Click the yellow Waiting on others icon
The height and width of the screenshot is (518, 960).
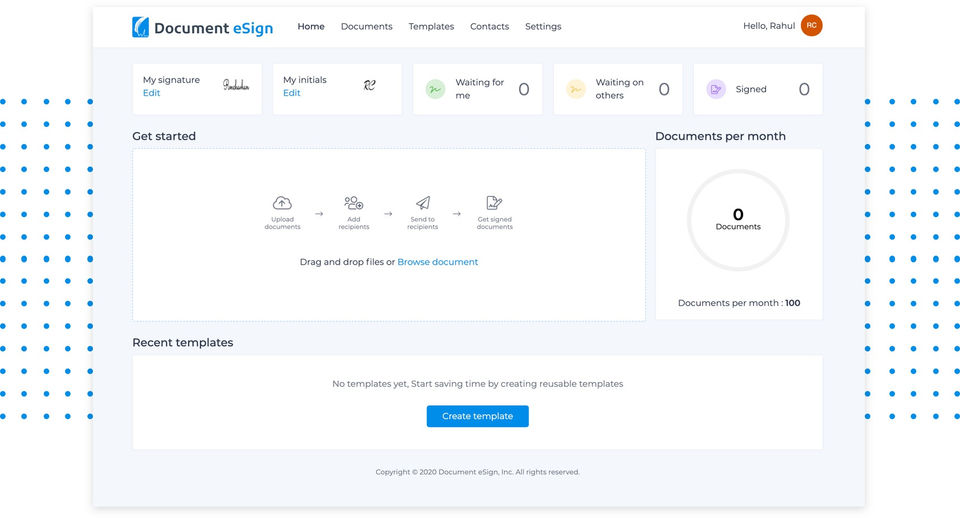click(x=575, y=89)
